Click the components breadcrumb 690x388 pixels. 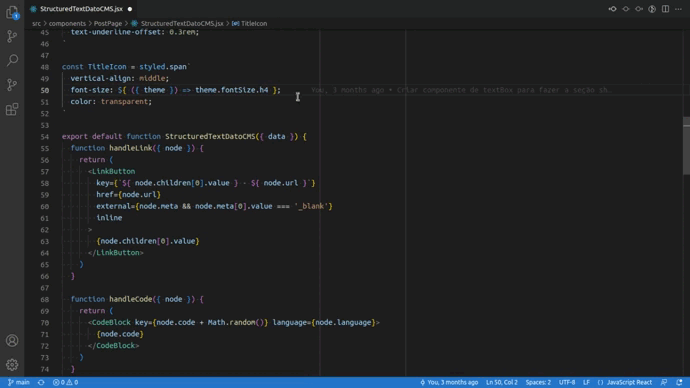[67, 23]
